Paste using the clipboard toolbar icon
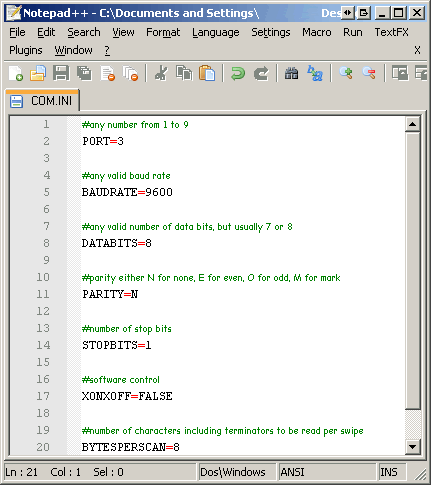Image resolution: width=431 pixels, height=485 pixels. pos(207,73)
